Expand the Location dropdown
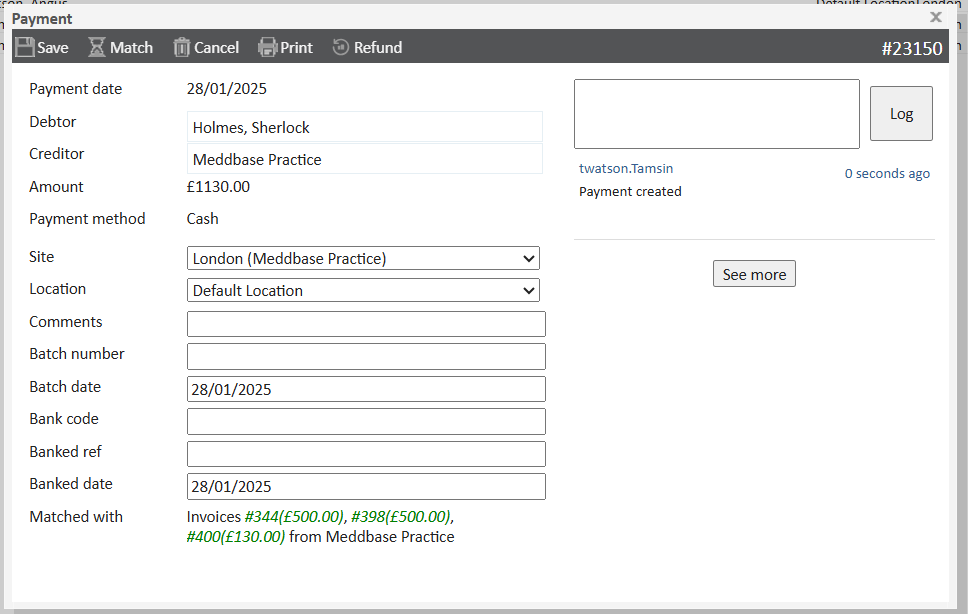 click(363, 290)
